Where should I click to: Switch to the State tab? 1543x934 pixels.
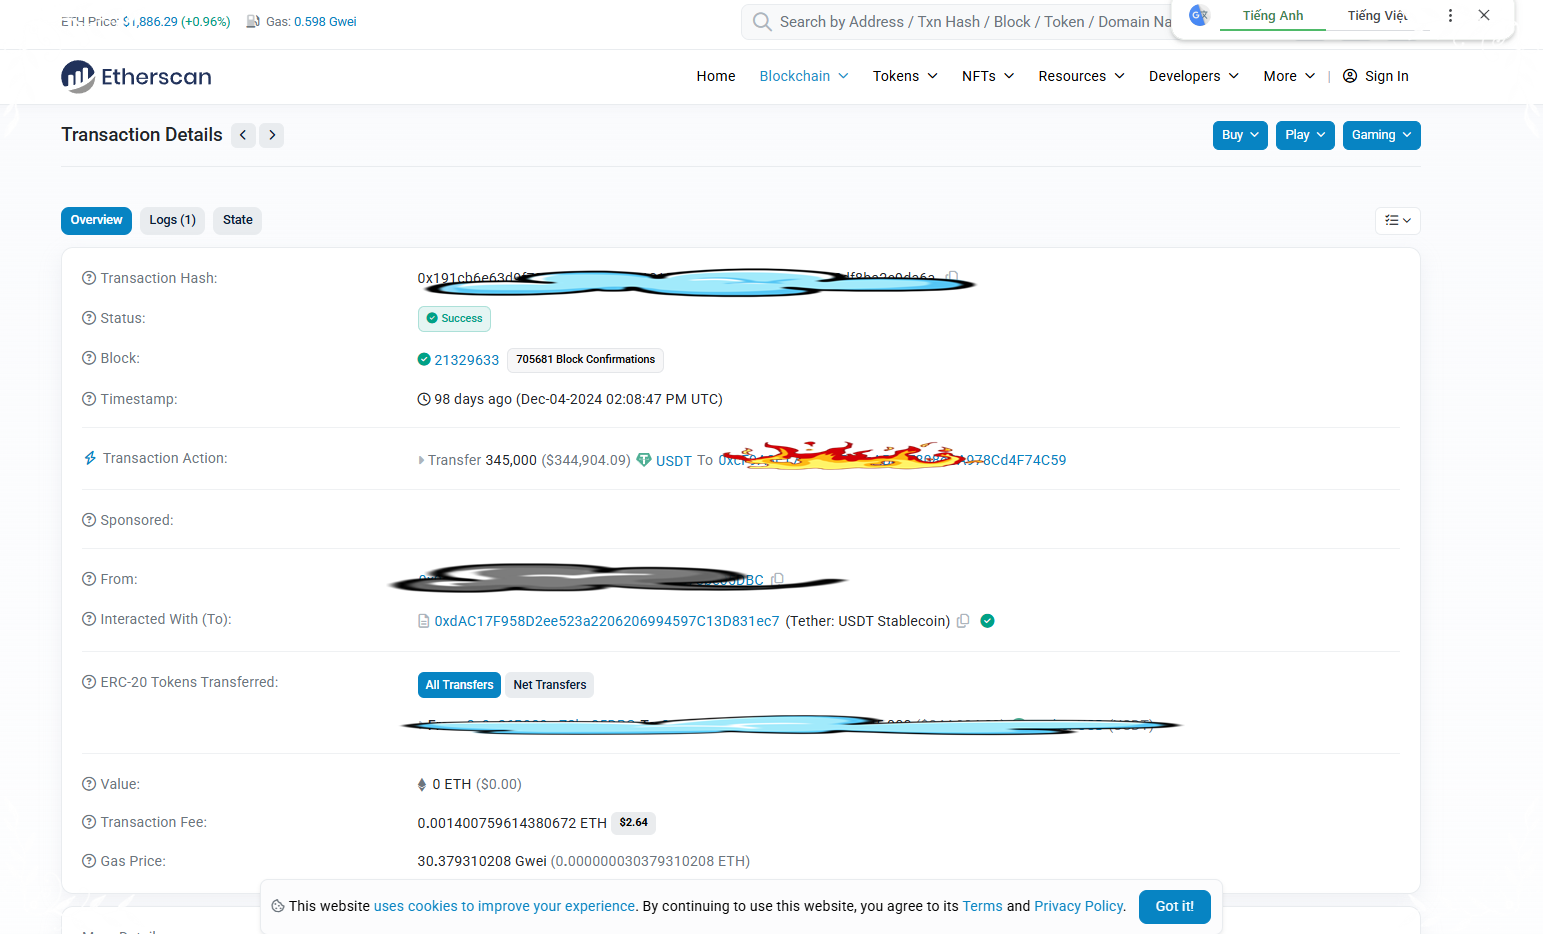(238, 220)
